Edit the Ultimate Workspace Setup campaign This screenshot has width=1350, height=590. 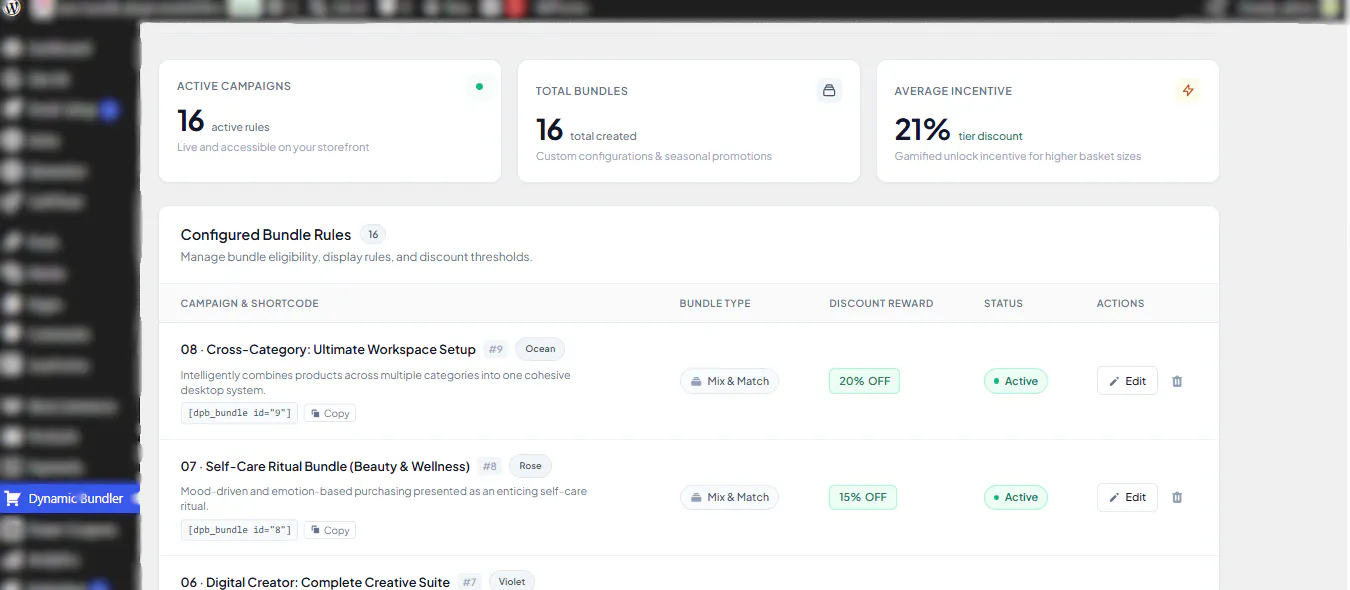pos(1127,381)
